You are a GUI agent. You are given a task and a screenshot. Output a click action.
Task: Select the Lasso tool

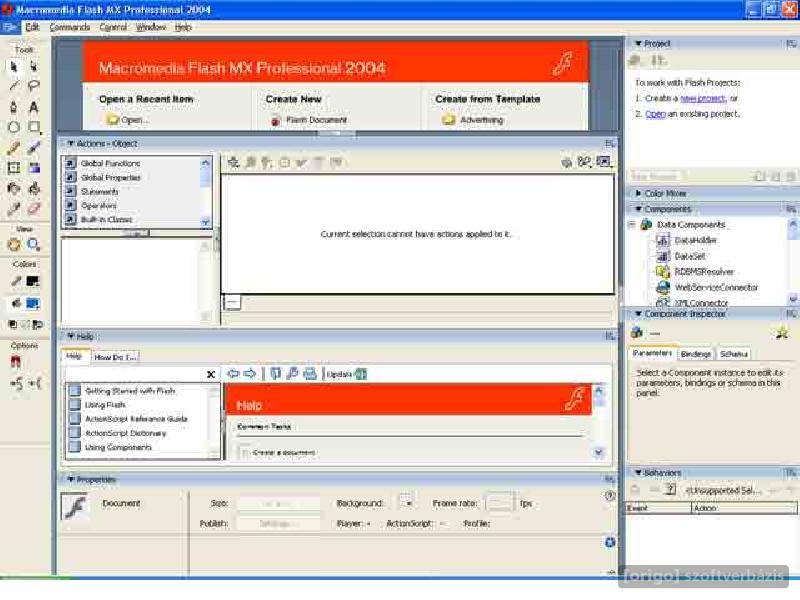pos(34,86)
